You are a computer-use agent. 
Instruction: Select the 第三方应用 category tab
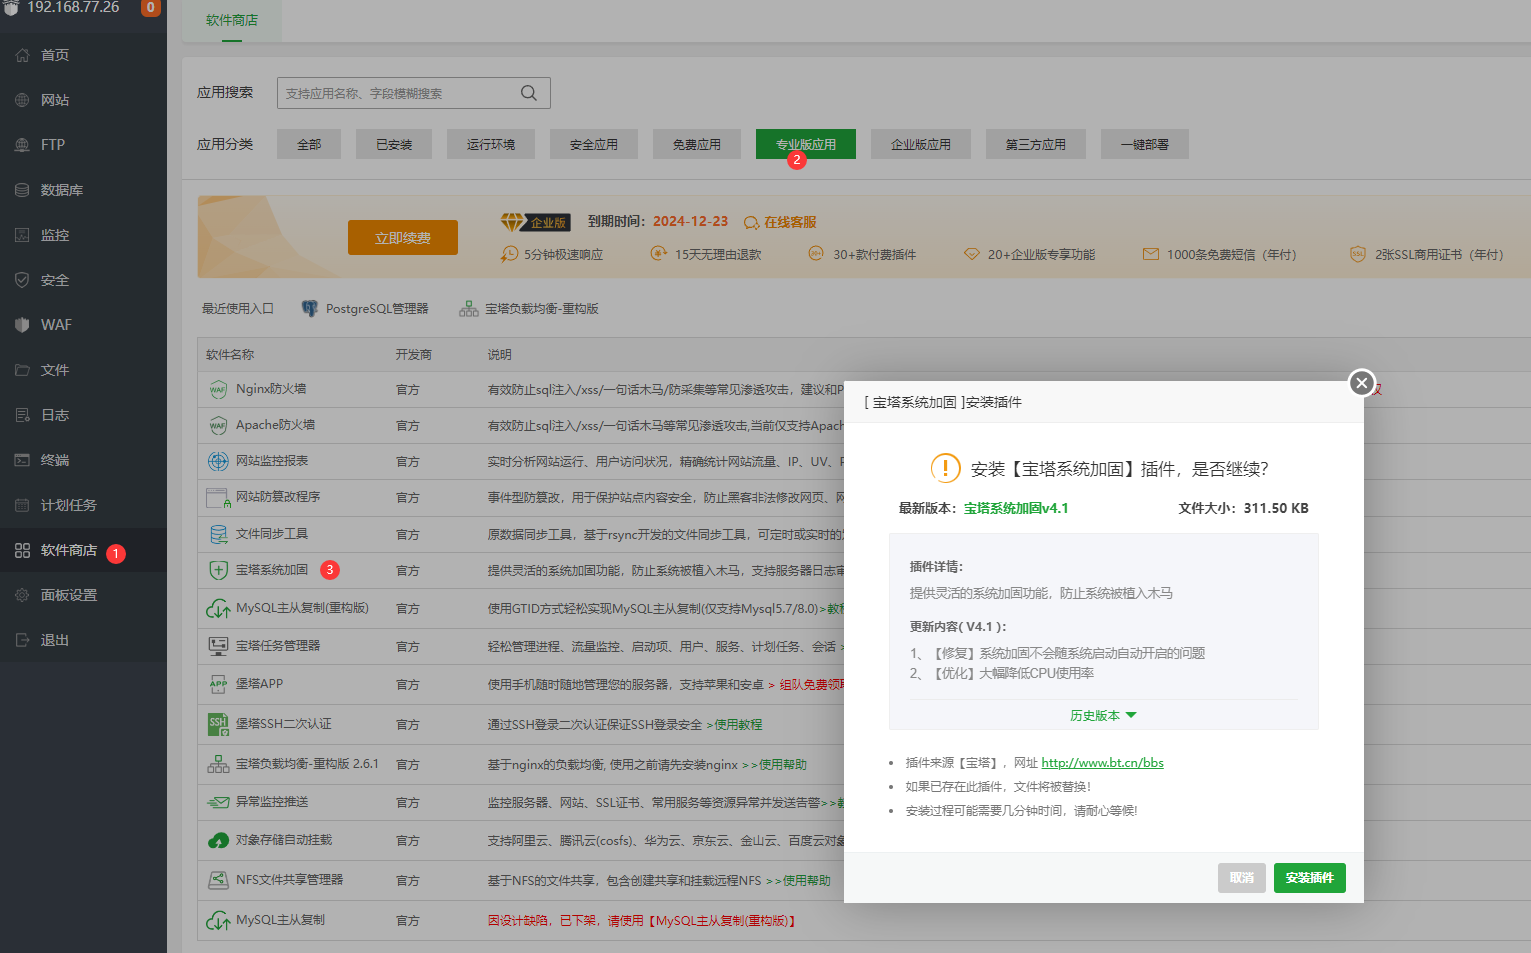[x=1036, y=144]
